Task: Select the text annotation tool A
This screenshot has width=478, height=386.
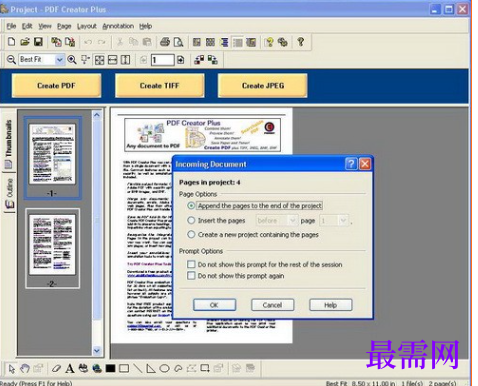Action: point(70,368)
